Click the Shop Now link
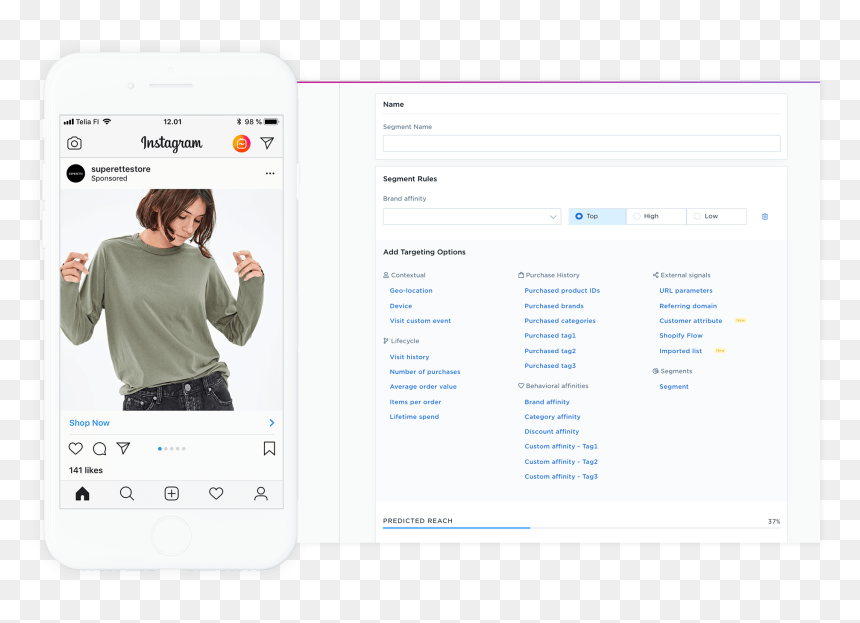This screenshot has width=860, height=623. click(x=89, y=423)
